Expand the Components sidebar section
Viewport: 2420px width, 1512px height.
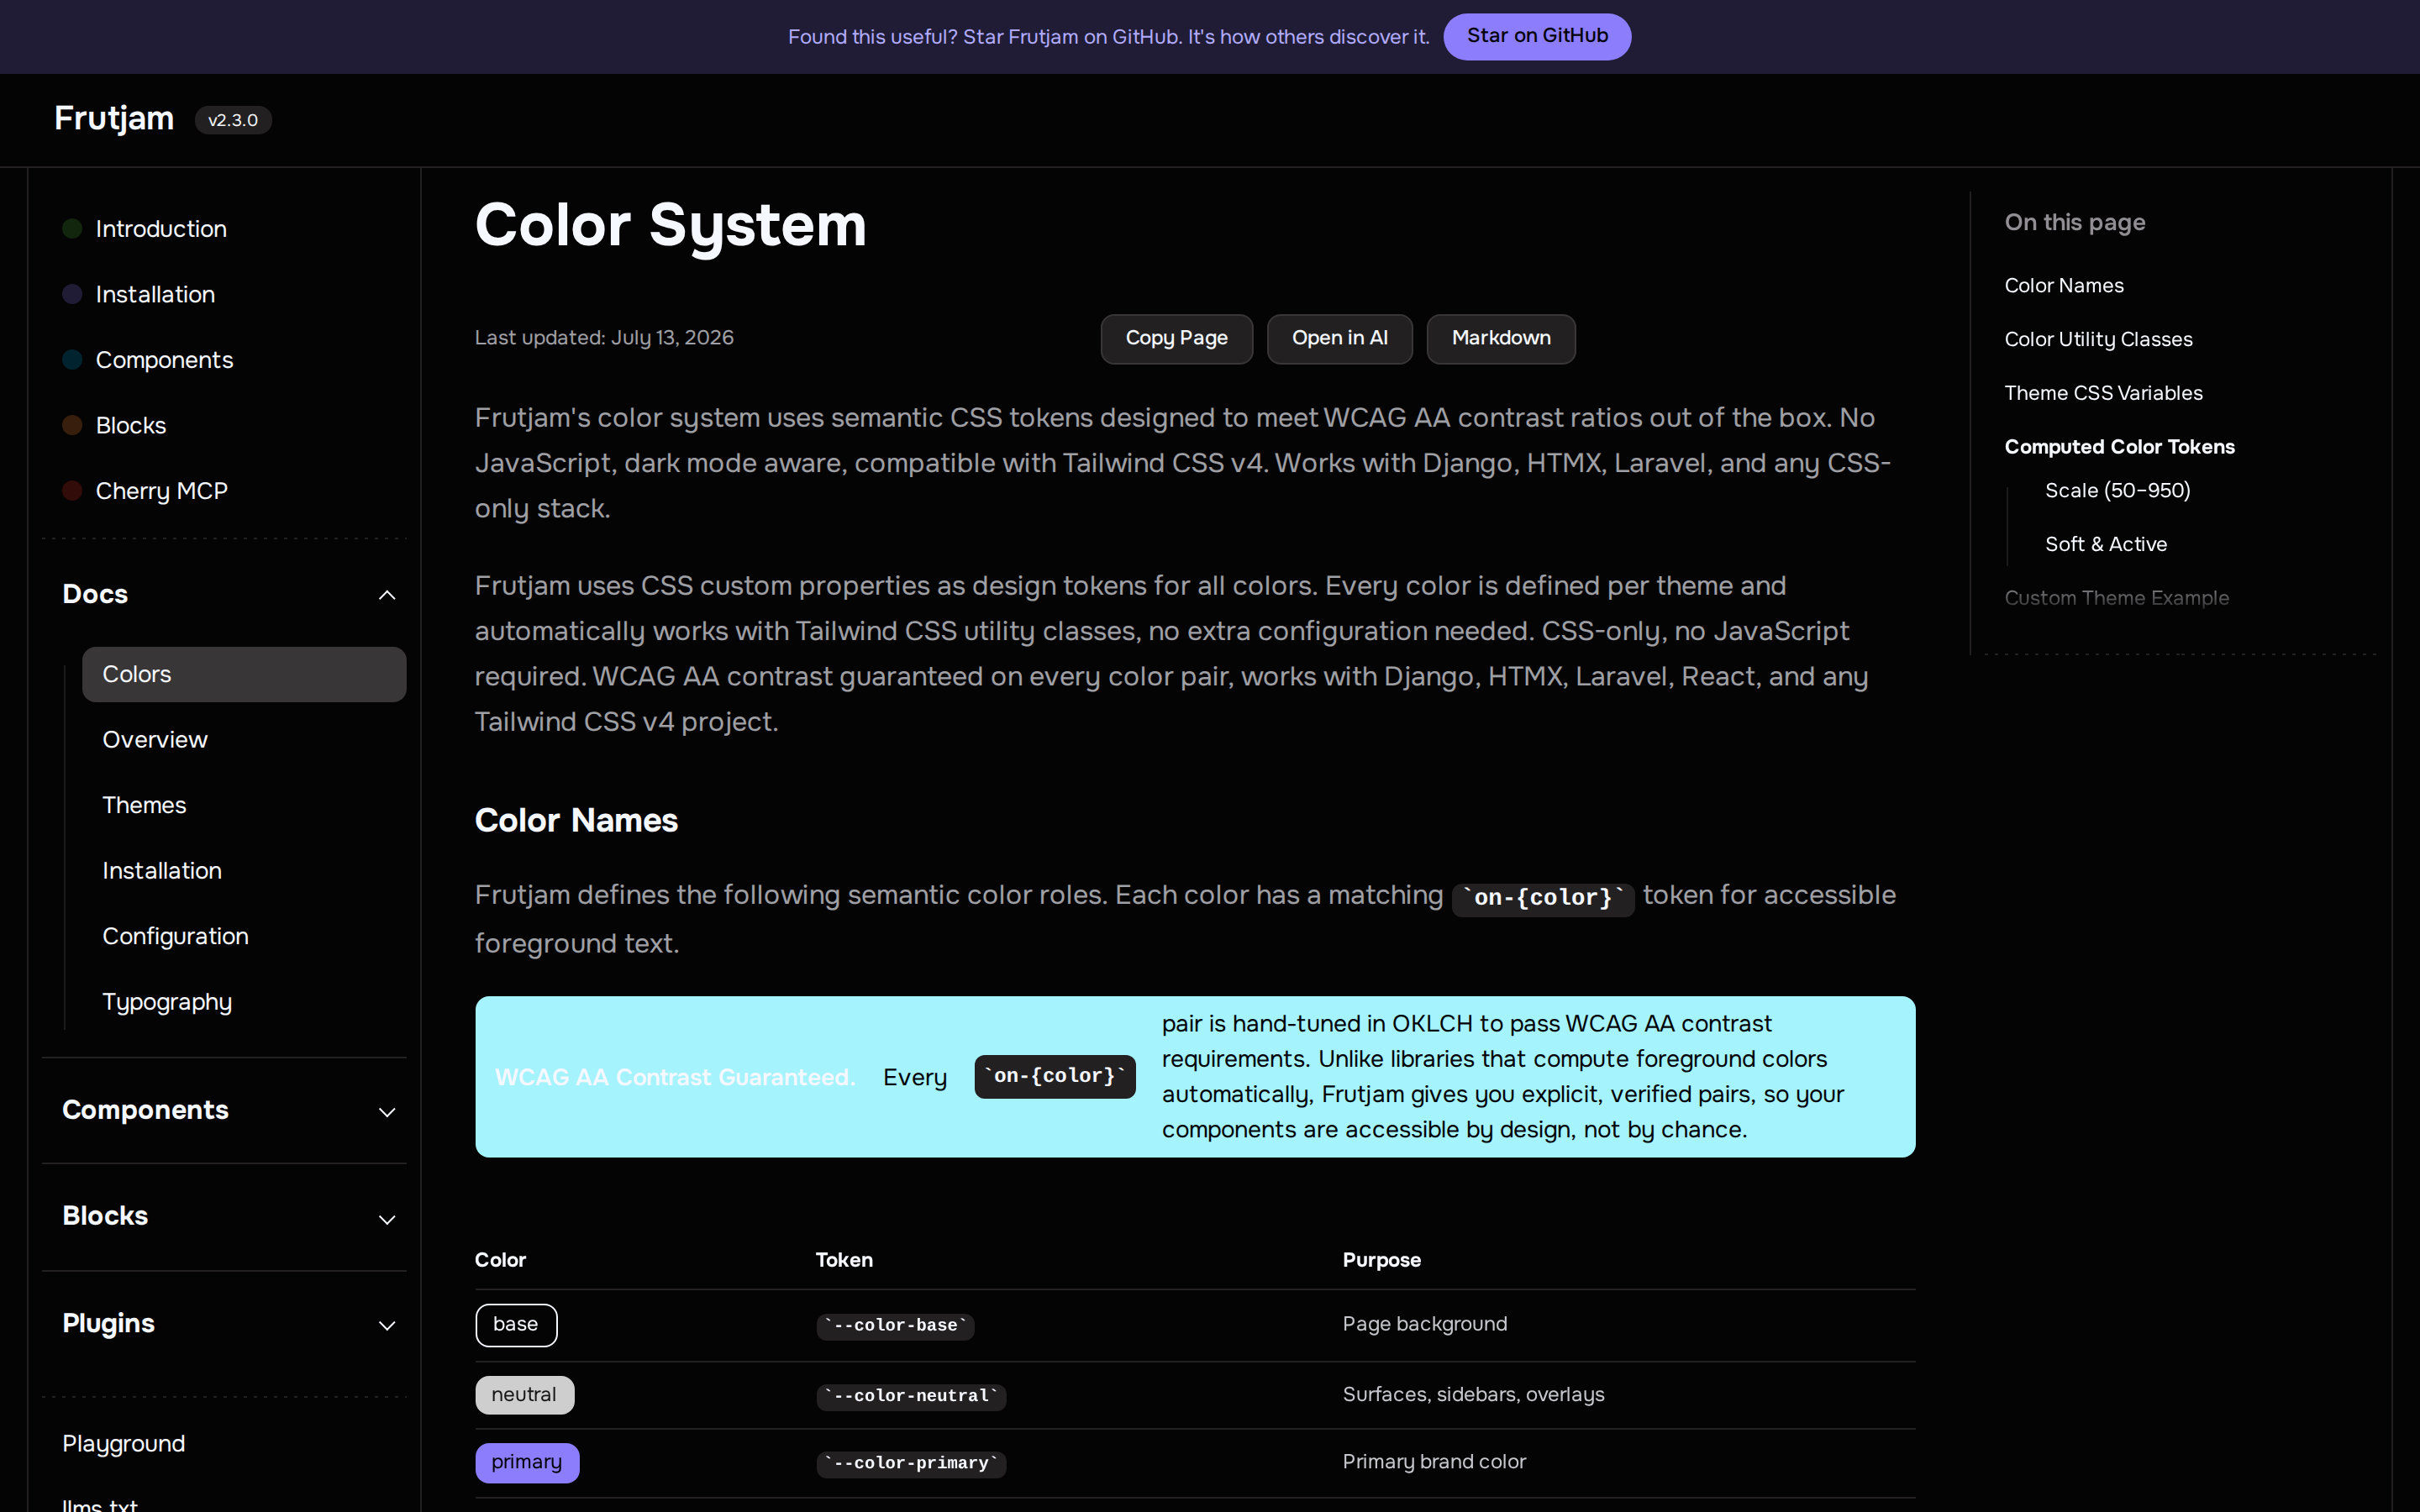(387, 1112)
